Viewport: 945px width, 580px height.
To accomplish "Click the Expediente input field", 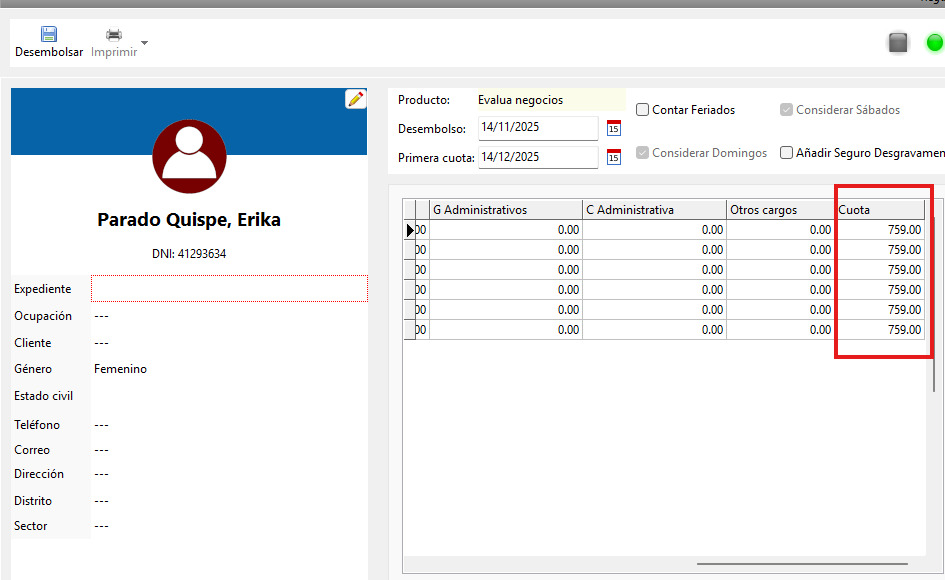I will coord(229,289).
